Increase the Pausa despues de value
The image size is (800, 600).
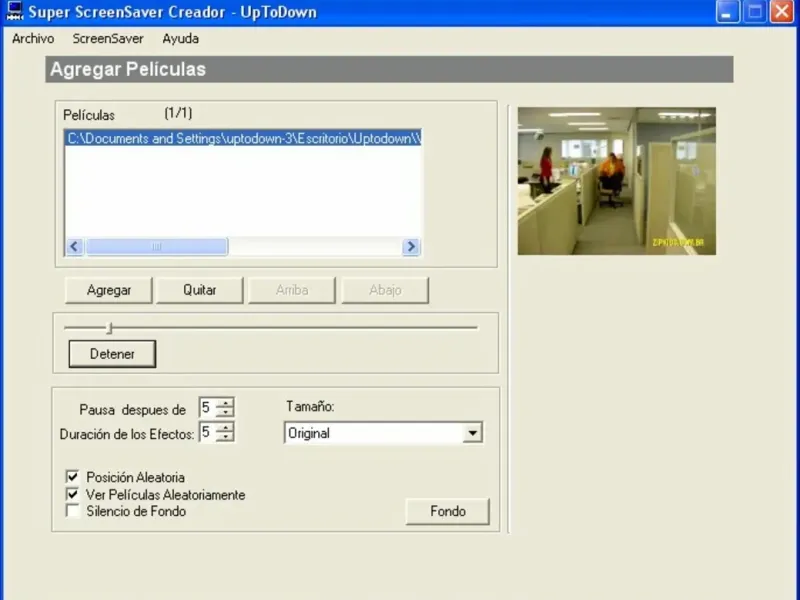coord(225,403)
